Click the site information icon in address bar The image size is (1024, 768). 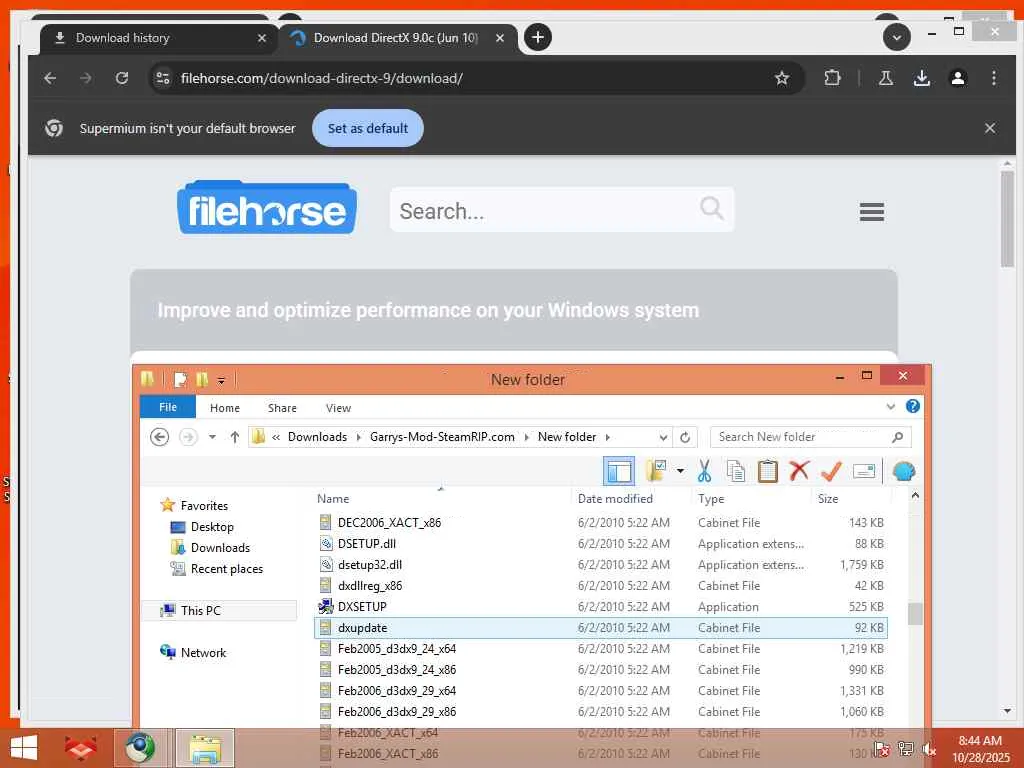pyautogui.click(x=162, y=78)
